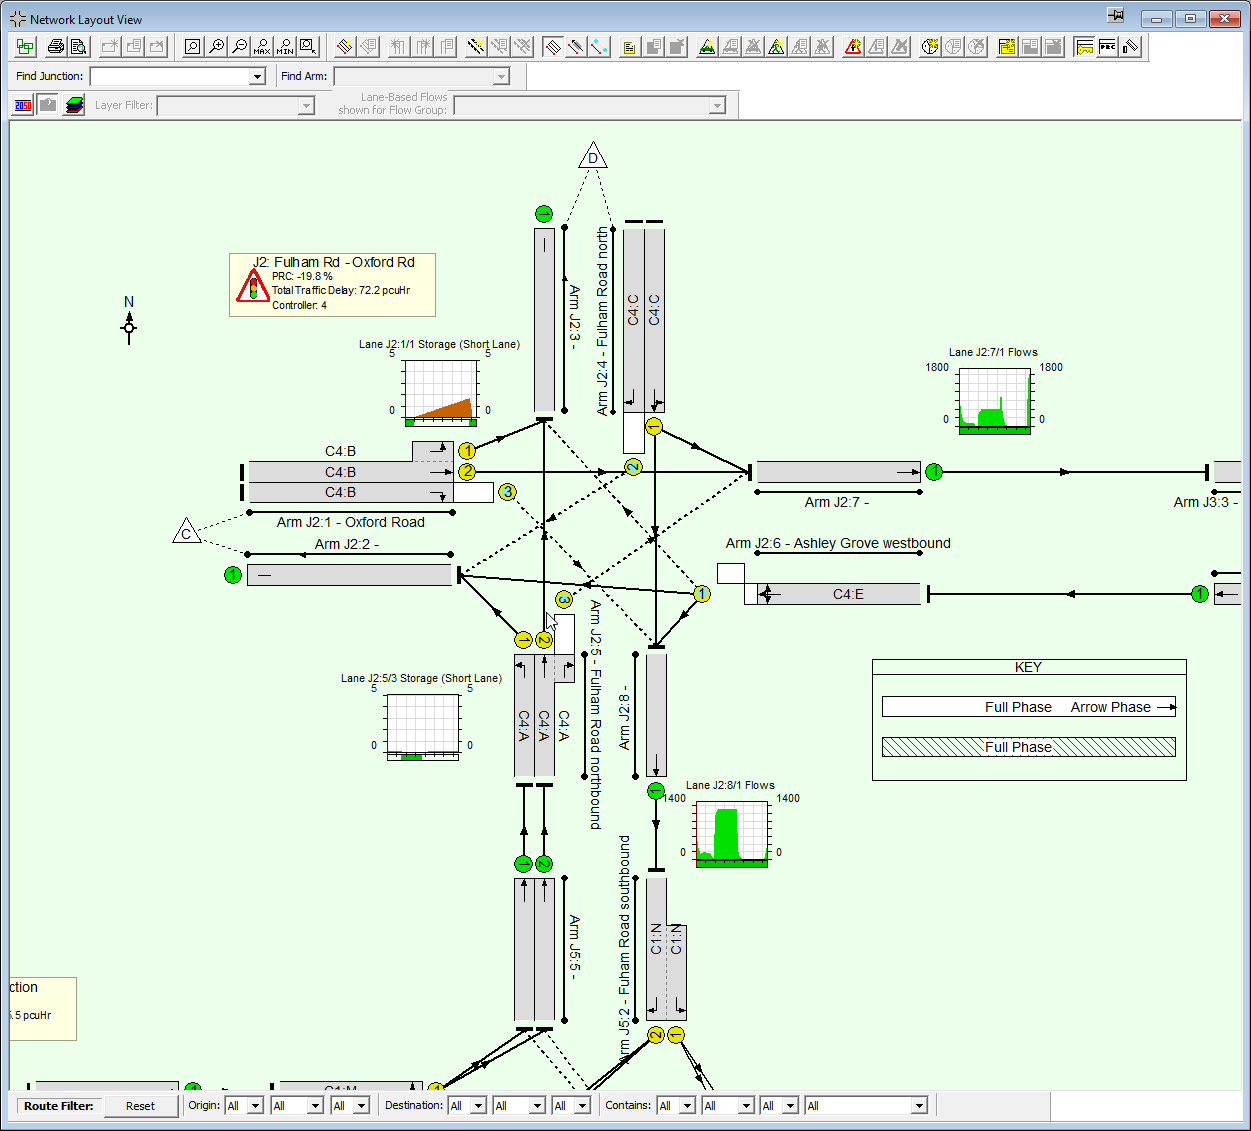Click the MAX zoom icon
The width and height of the screenshot is (1251, 1131).
click(x=262, y=46)
